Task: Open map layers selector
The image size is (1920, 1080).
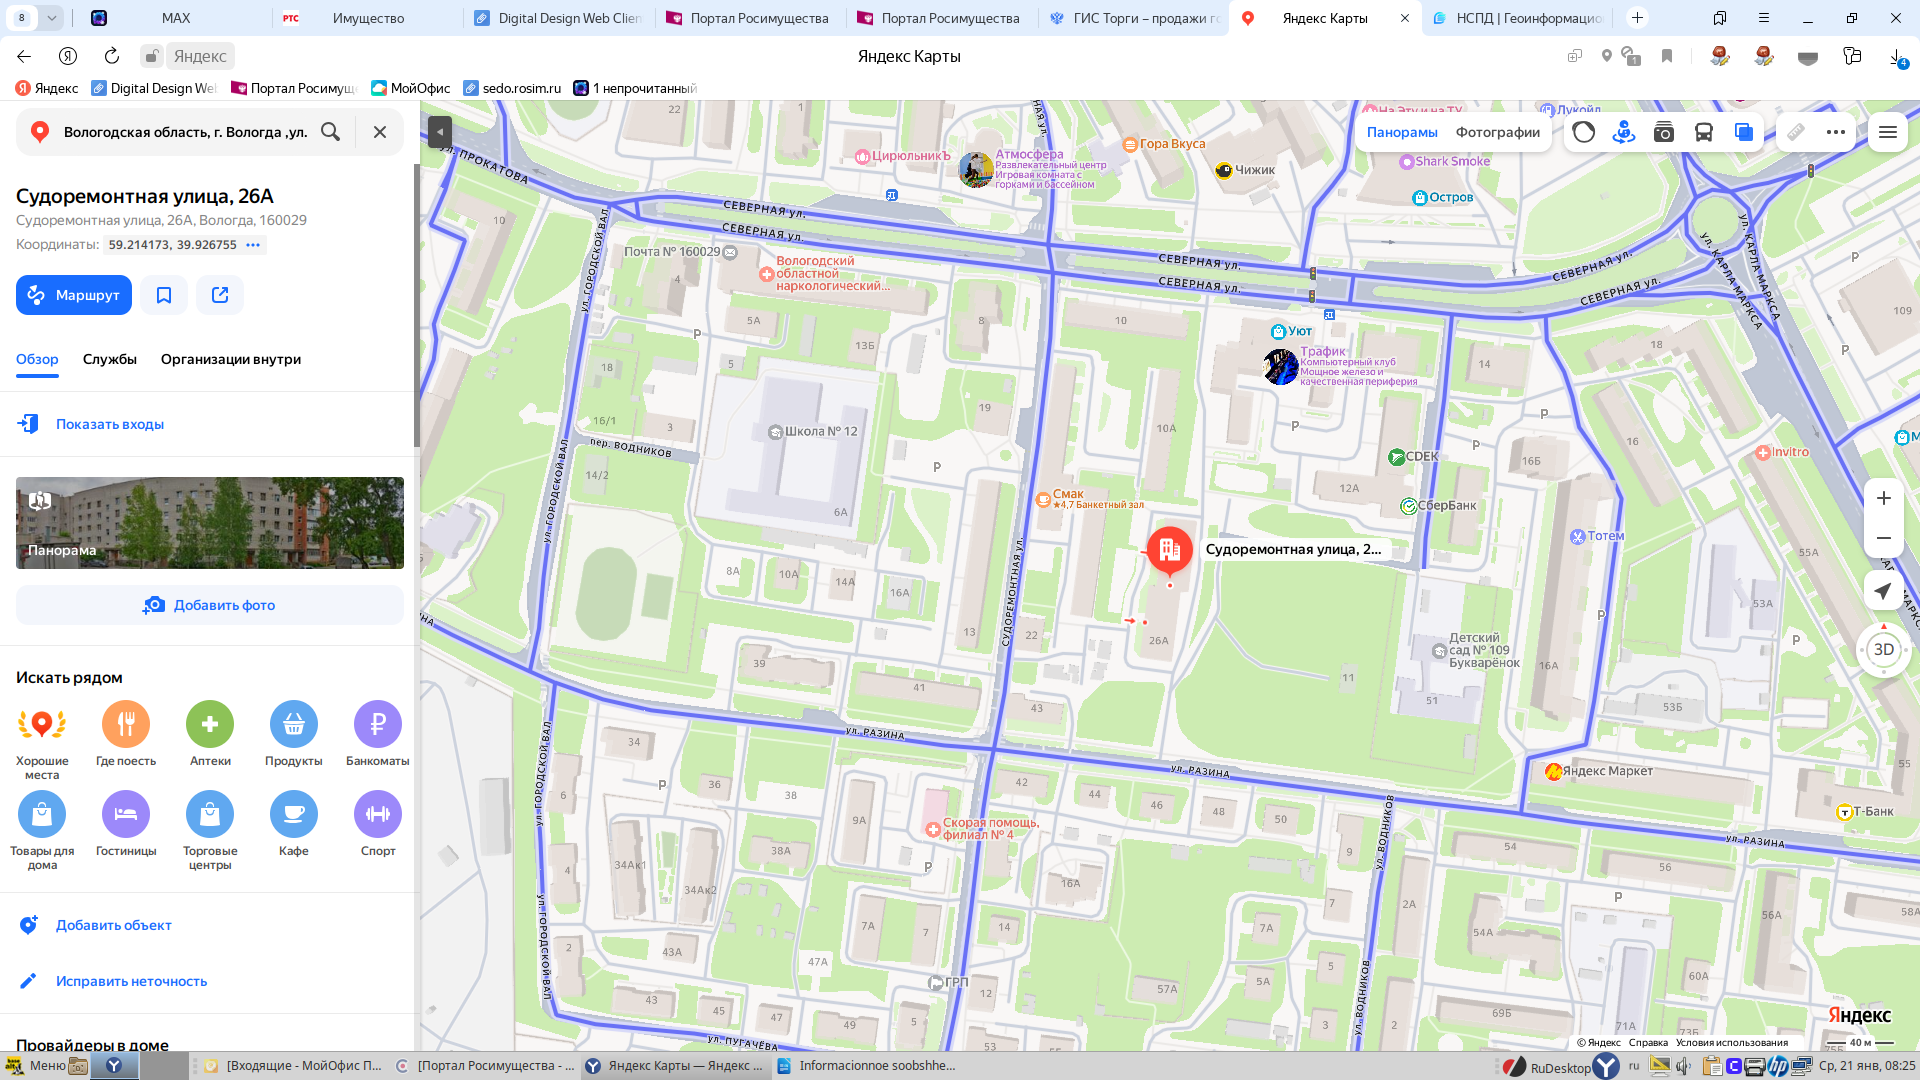Action: pos(1743,132)
